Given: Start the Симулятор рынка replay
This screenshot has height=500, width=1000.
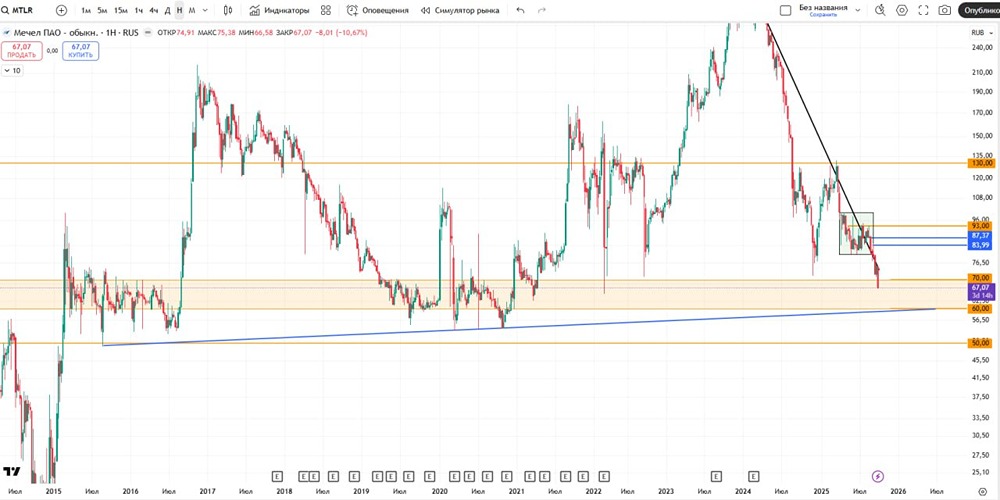Looking at the screenshot, I should click(460, 10).
